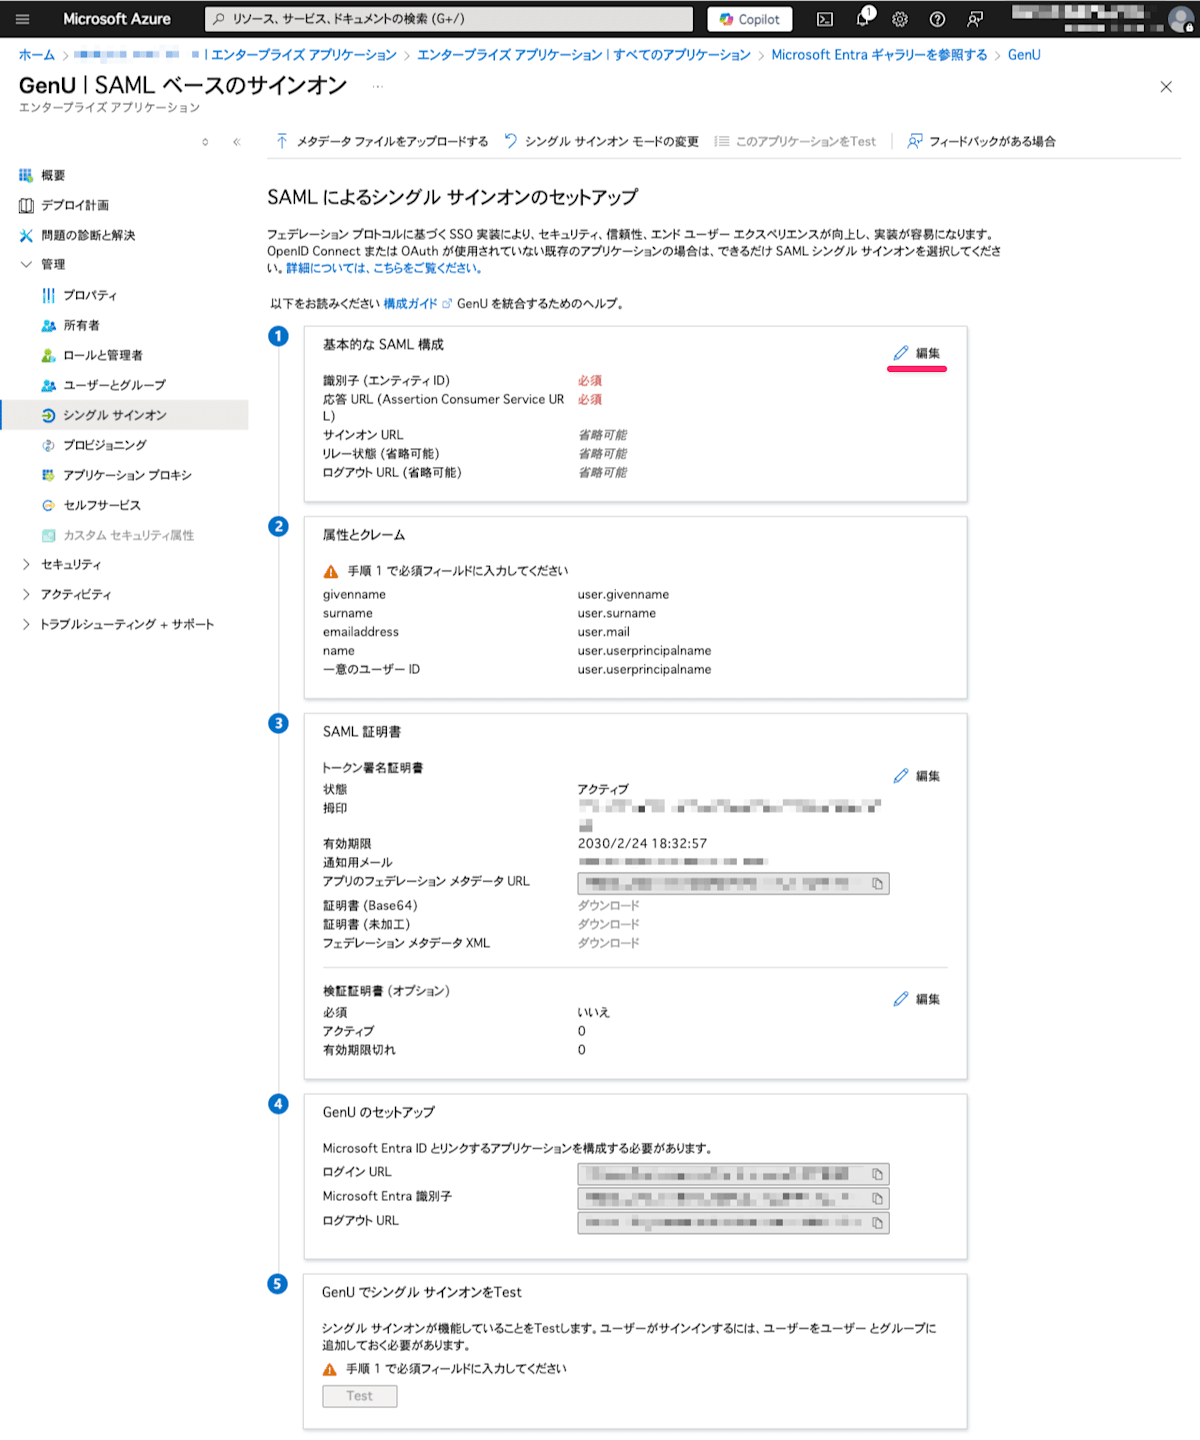This screenshot has width=1200, height=1440.
Task: Select the user.givenname claim value
Action: point(623,594)
